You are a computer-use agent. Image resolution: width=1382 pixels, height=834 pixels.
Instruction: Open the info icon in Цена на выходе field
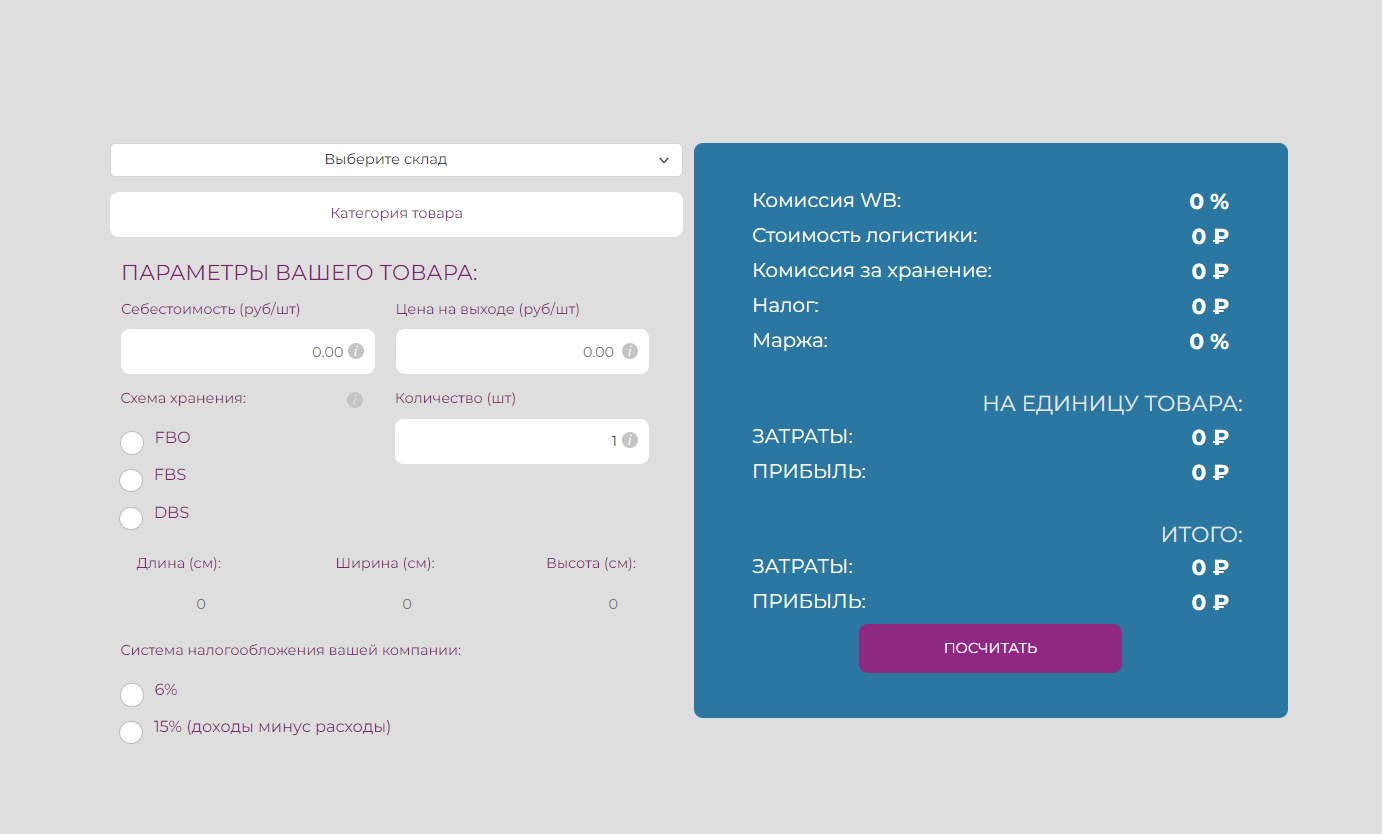[629, 351]
